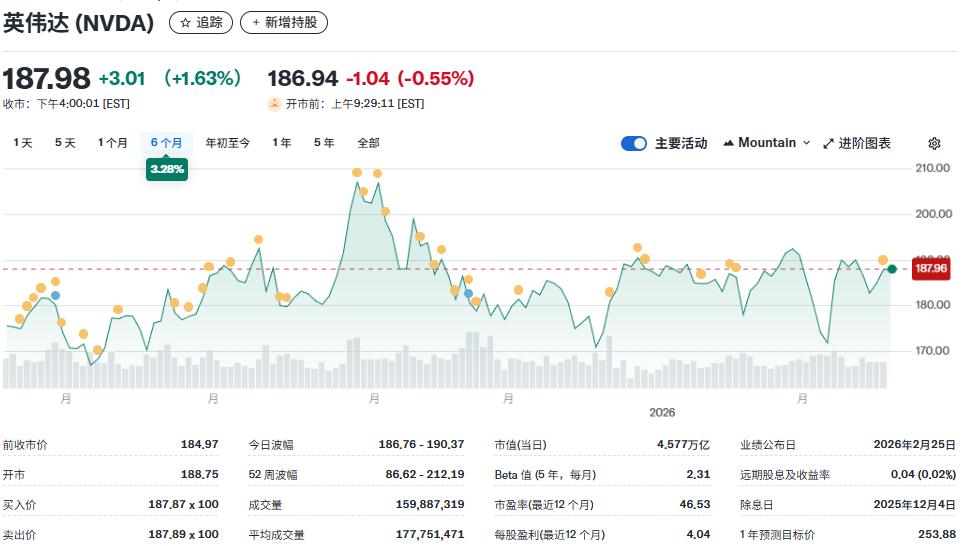Click the 成交量 value 159,887,319

430,504
